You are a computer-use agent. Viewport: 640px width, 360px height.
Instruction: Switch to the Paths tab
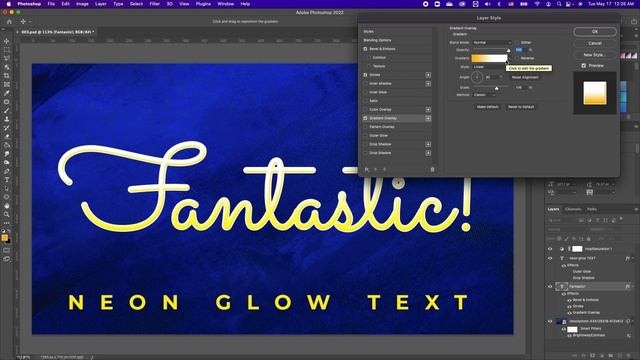pos(592,209)
